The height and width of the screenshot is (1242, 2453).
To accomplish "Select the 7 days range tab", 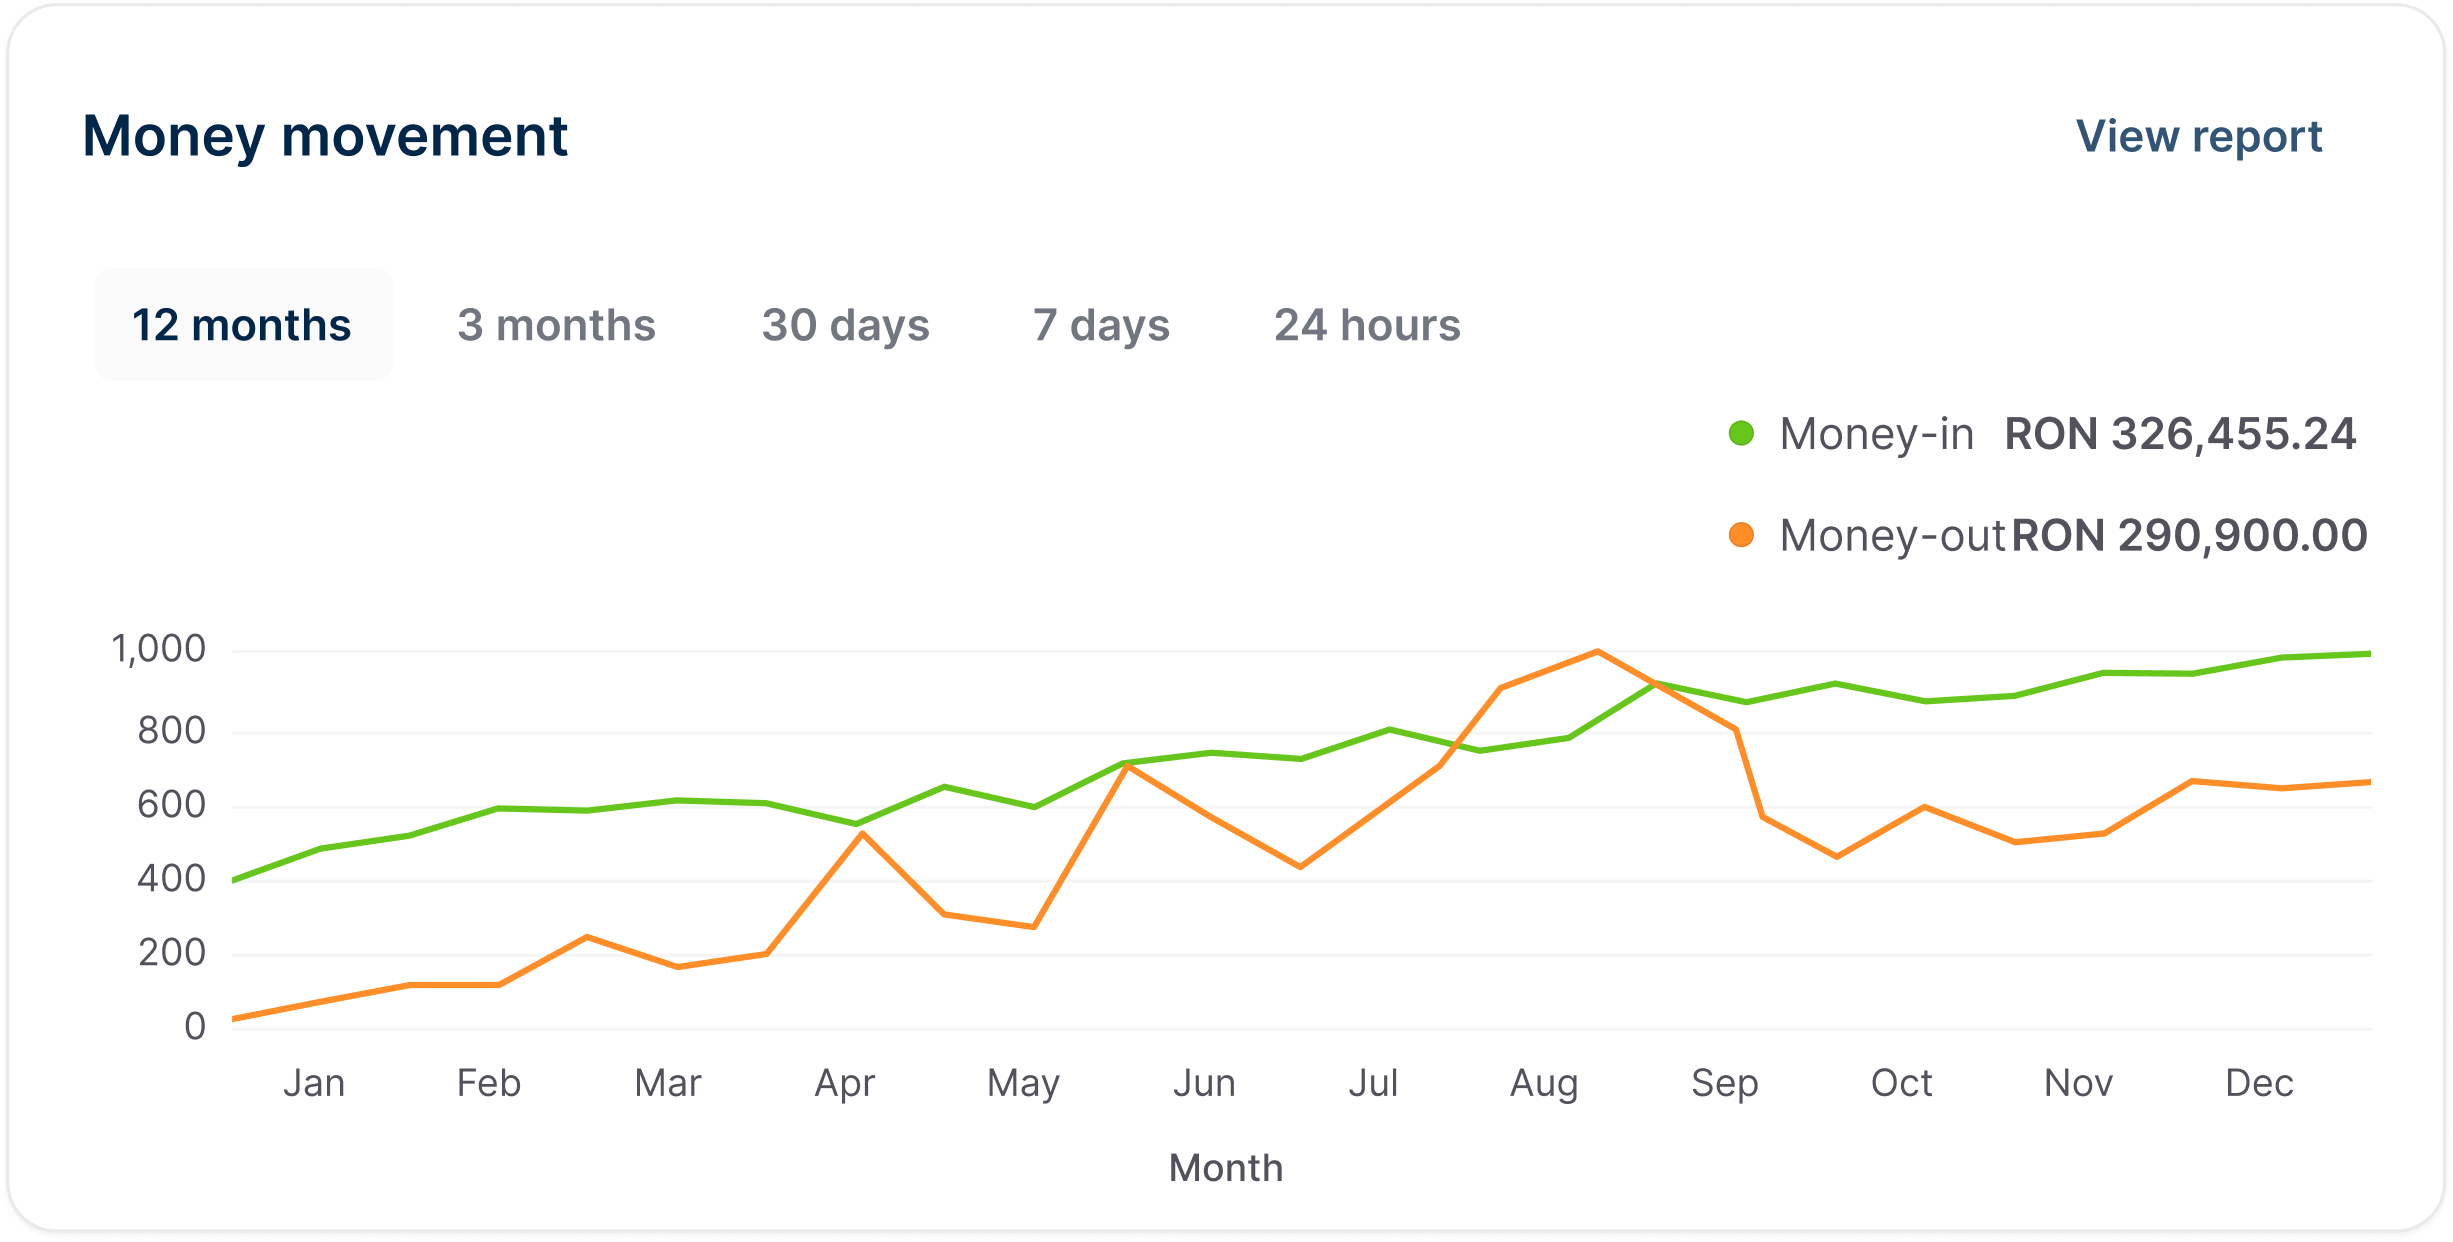I will 1100,325.
